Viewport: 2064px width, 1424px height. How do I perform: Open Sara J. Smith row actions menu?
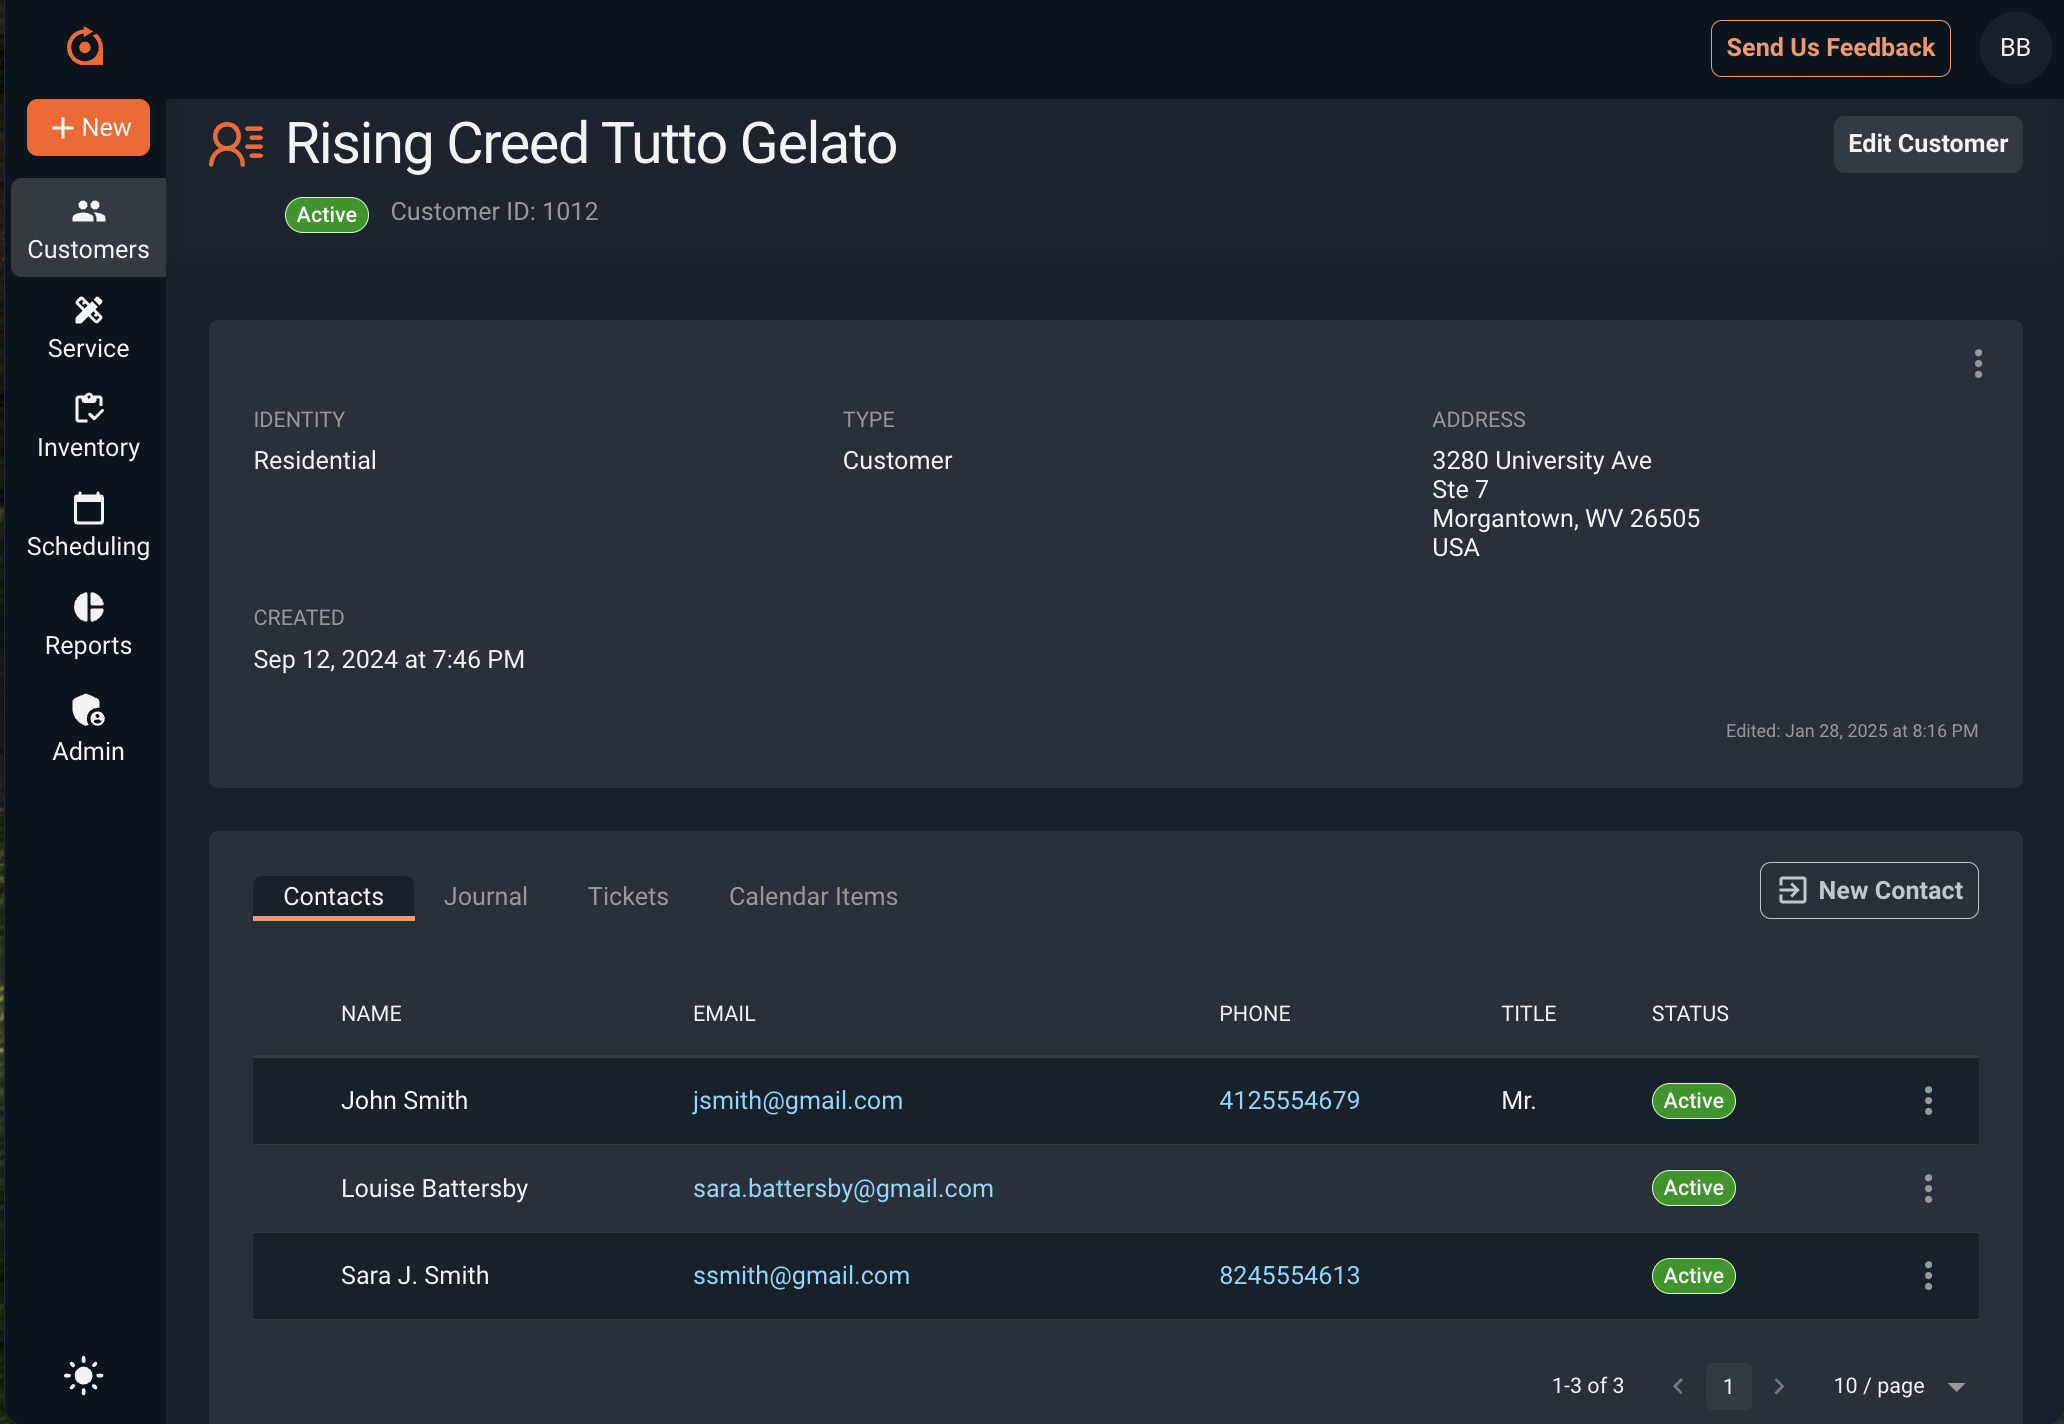coord(1927,1276)
